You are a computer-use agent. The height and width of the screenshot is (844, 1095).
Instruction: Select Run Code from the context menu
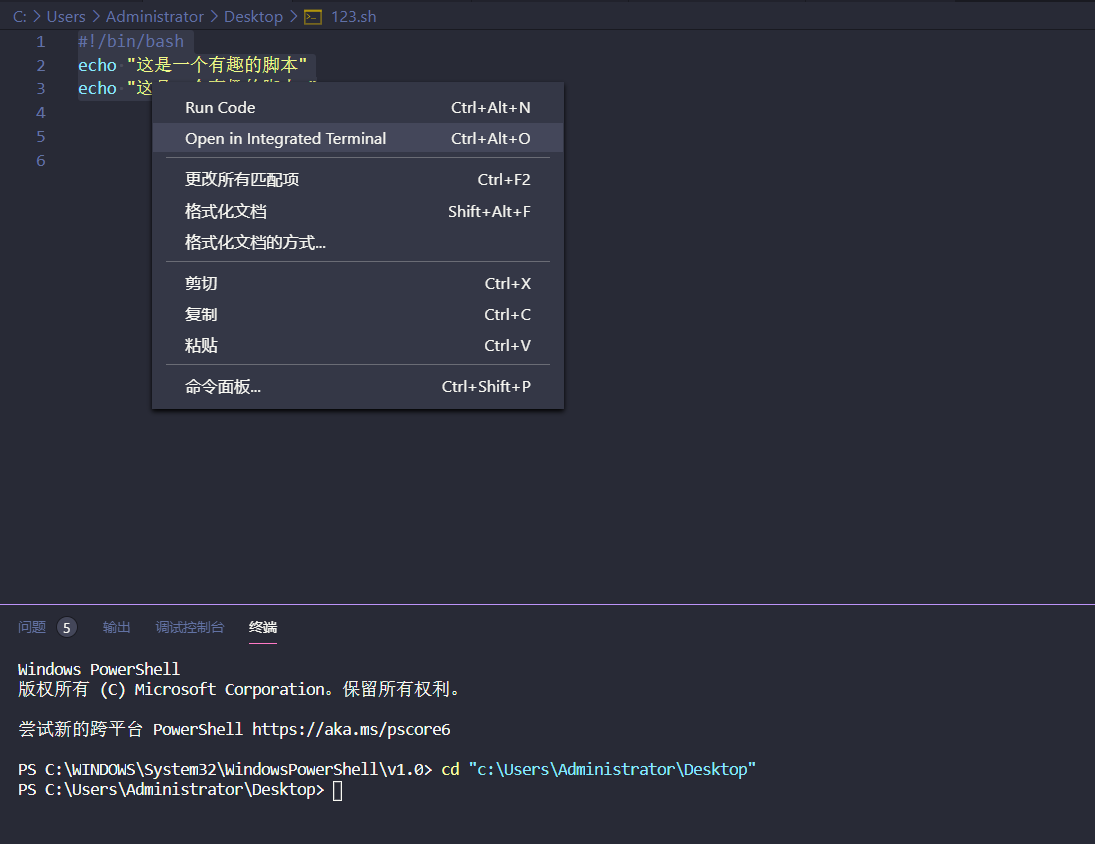220,106
